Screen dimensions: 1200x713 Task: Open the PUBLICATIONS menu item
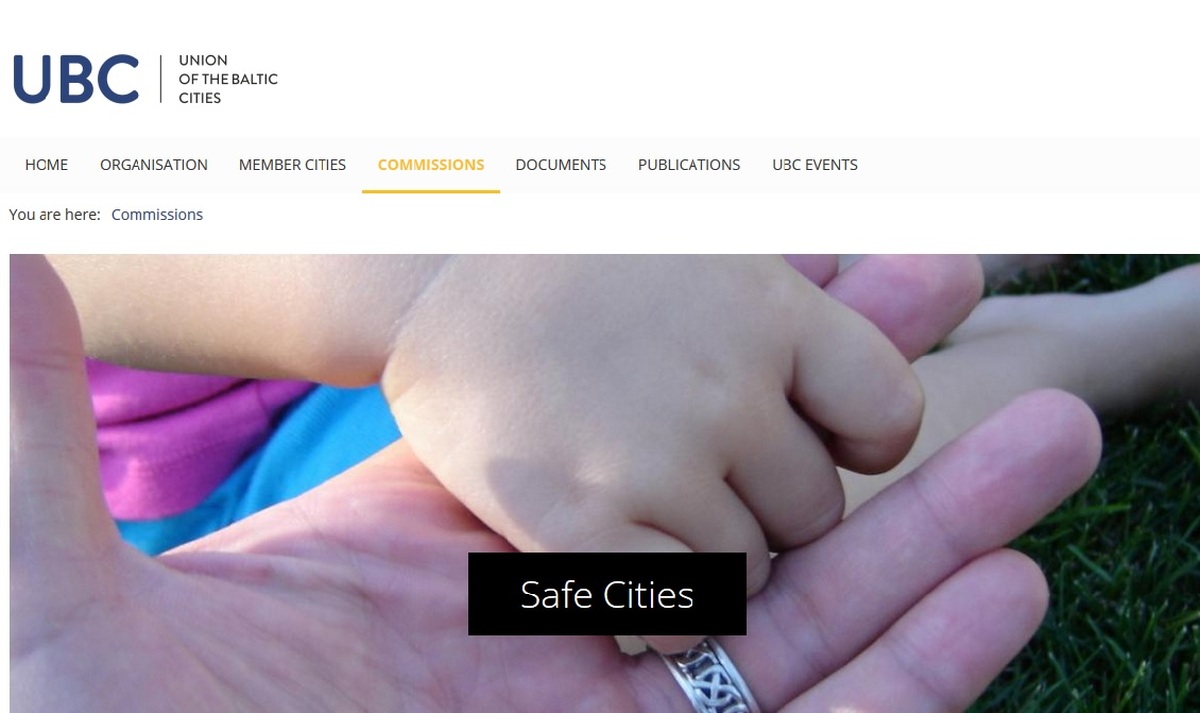[x=689, y=165]
